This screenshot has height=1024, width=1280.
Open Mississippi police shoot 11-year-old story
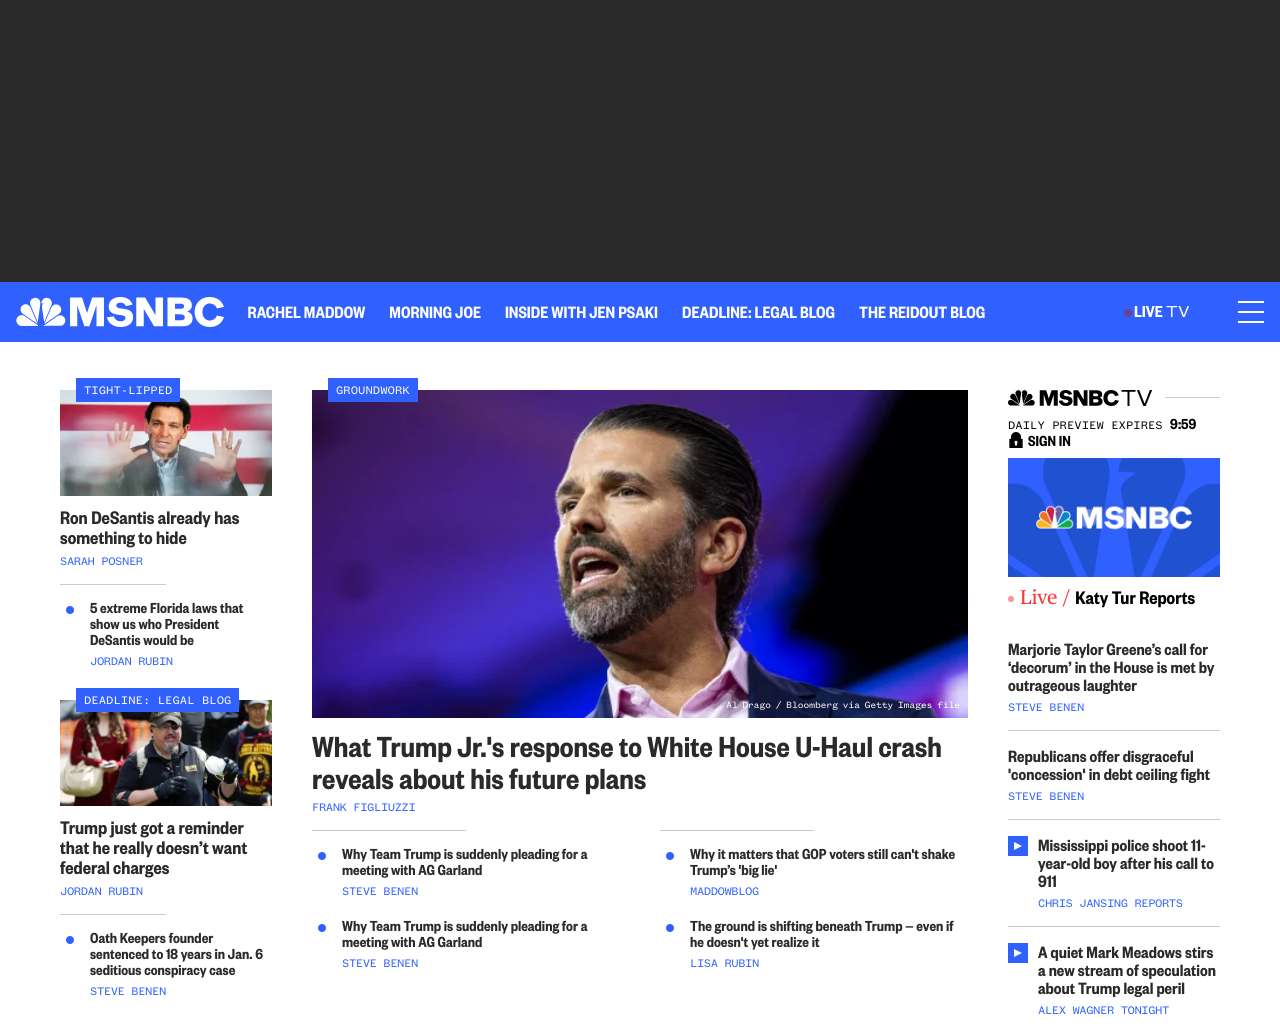pos(1126,864)
